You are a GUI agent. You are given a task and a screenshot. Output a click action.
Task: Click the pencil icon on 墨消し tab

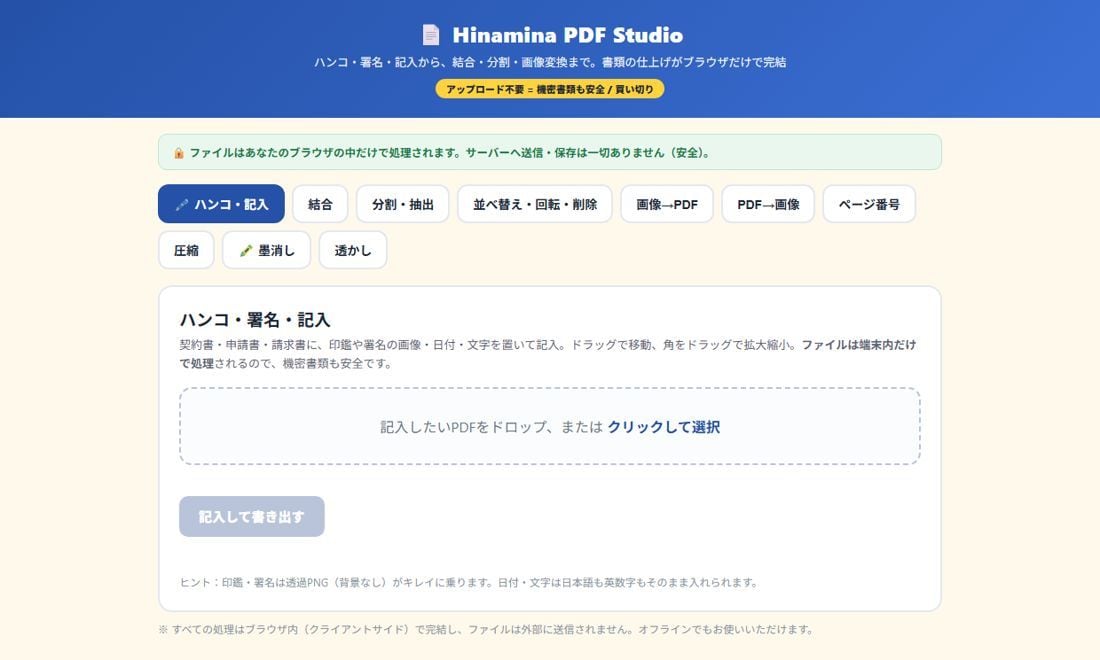tap(246, 250)
